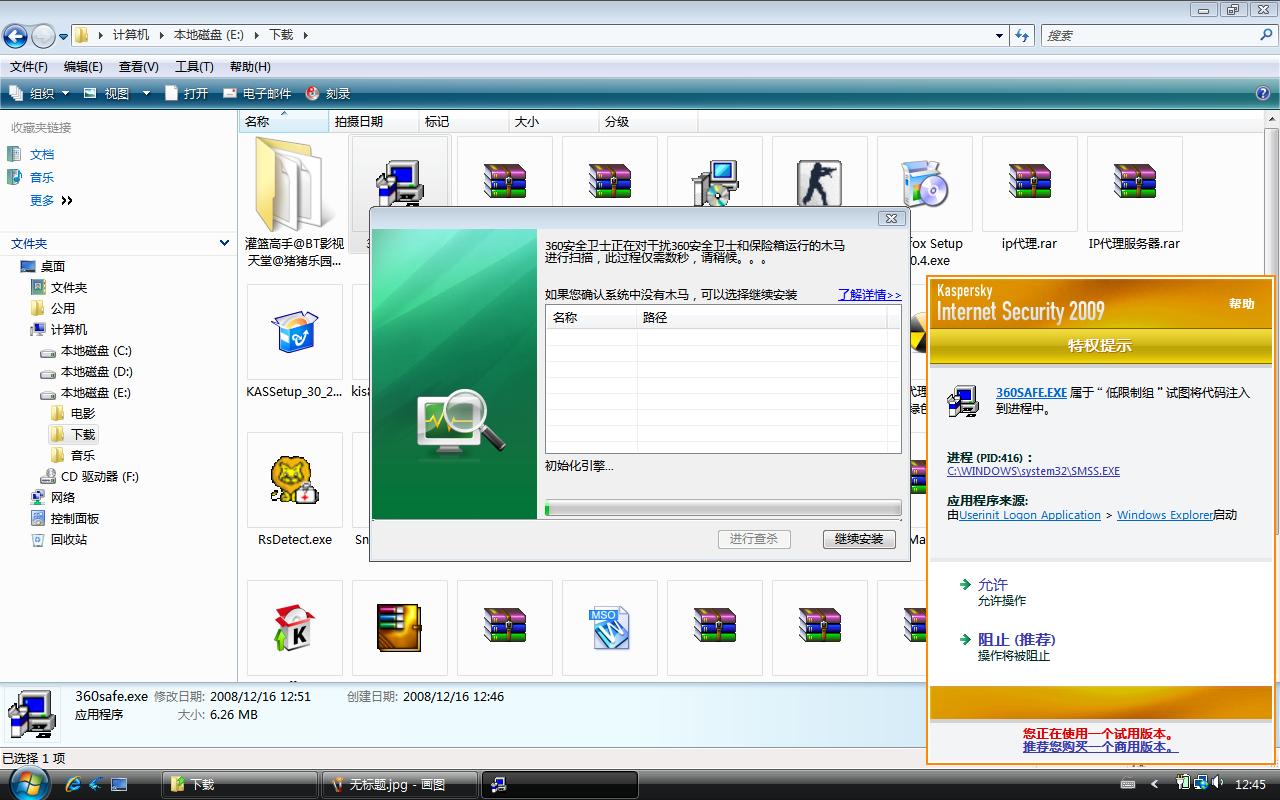The image size is (1280, 800).
Task: Select 本地磁盘 (C:) in folder tree
Action: coord(96,351)
